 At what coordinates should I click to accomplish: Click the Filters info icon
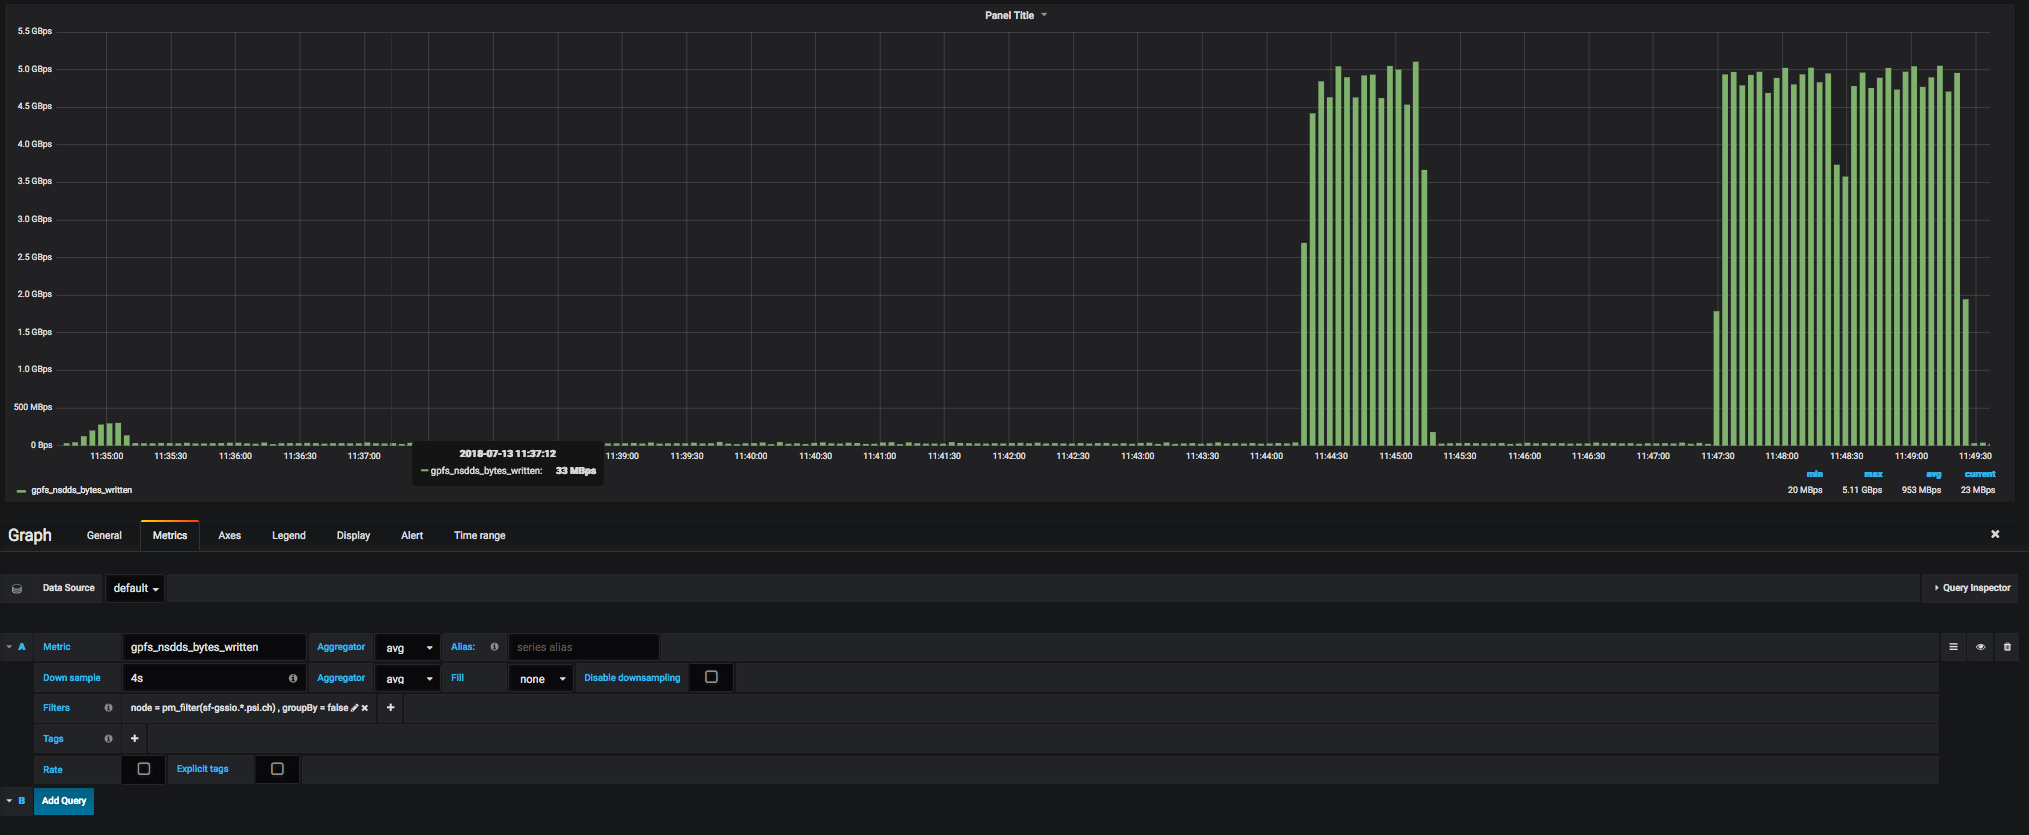pyautogui.click(x=108, y=708)
